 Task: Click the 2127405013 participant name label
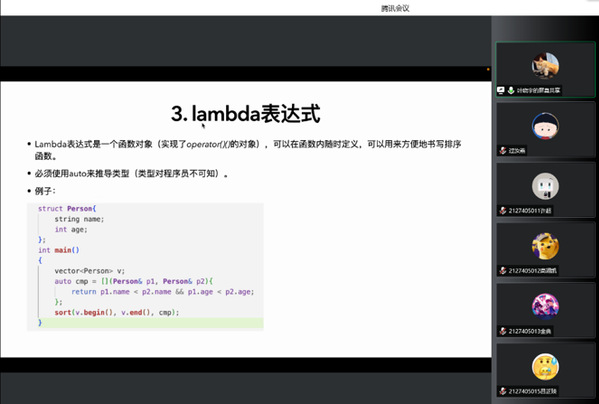pos(530,331)
